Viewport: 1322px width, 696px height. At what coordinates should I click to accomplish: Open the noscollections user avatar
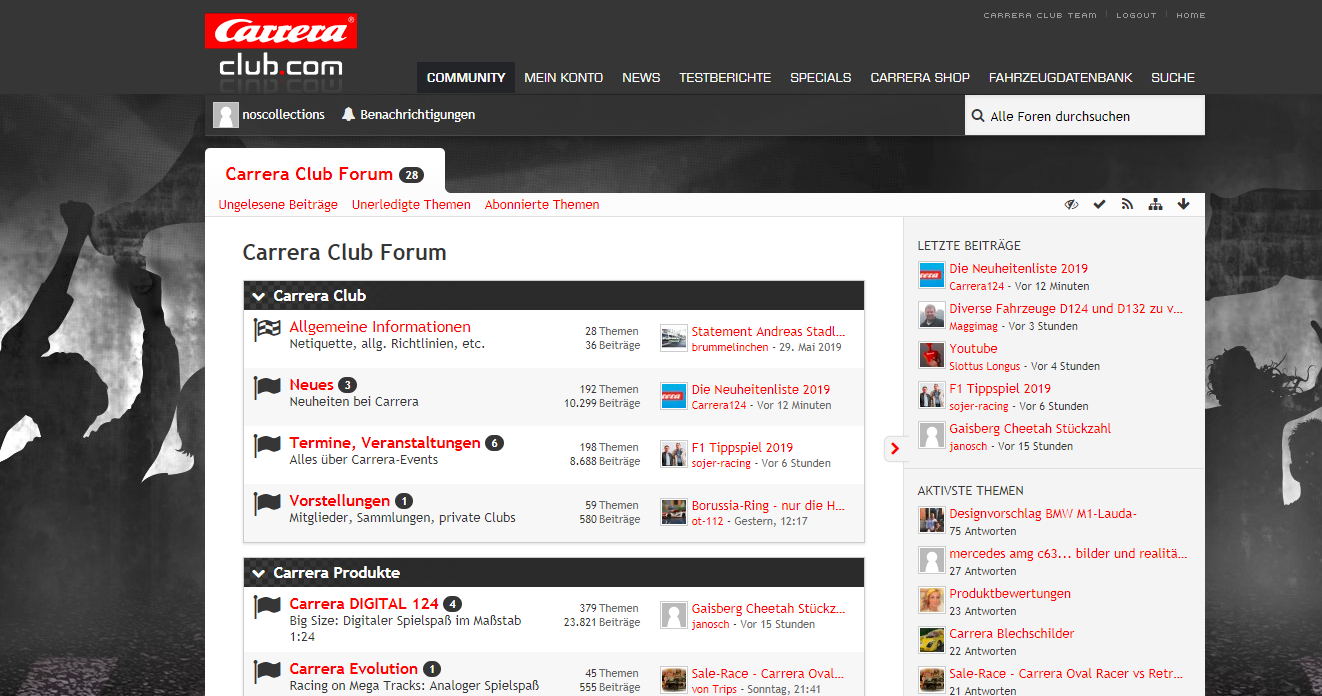pos(226,115)
